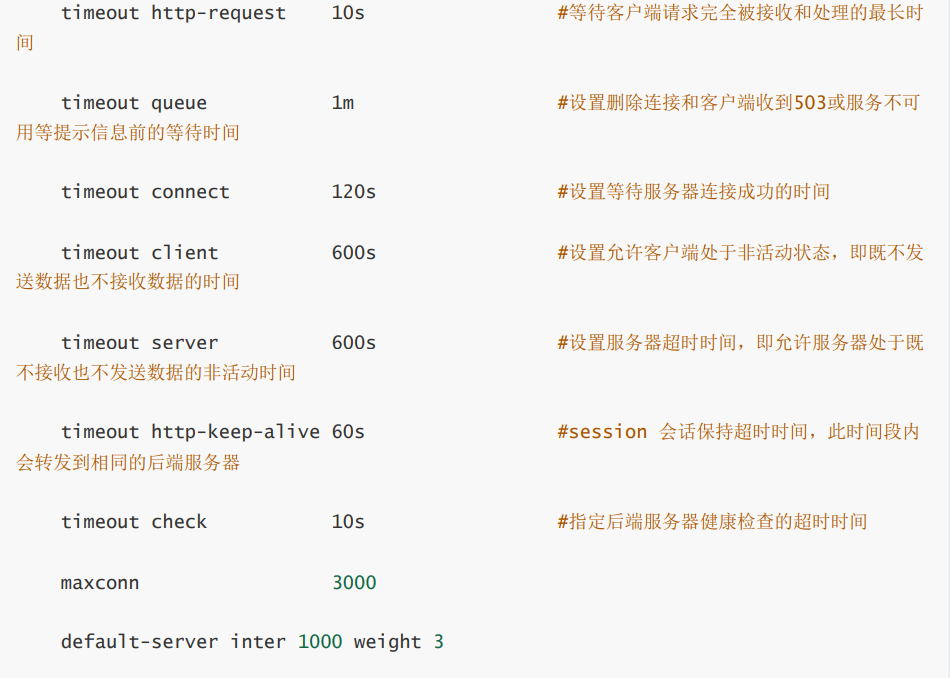Select the '120s' connect timeout value

click(x=354, y=192)
